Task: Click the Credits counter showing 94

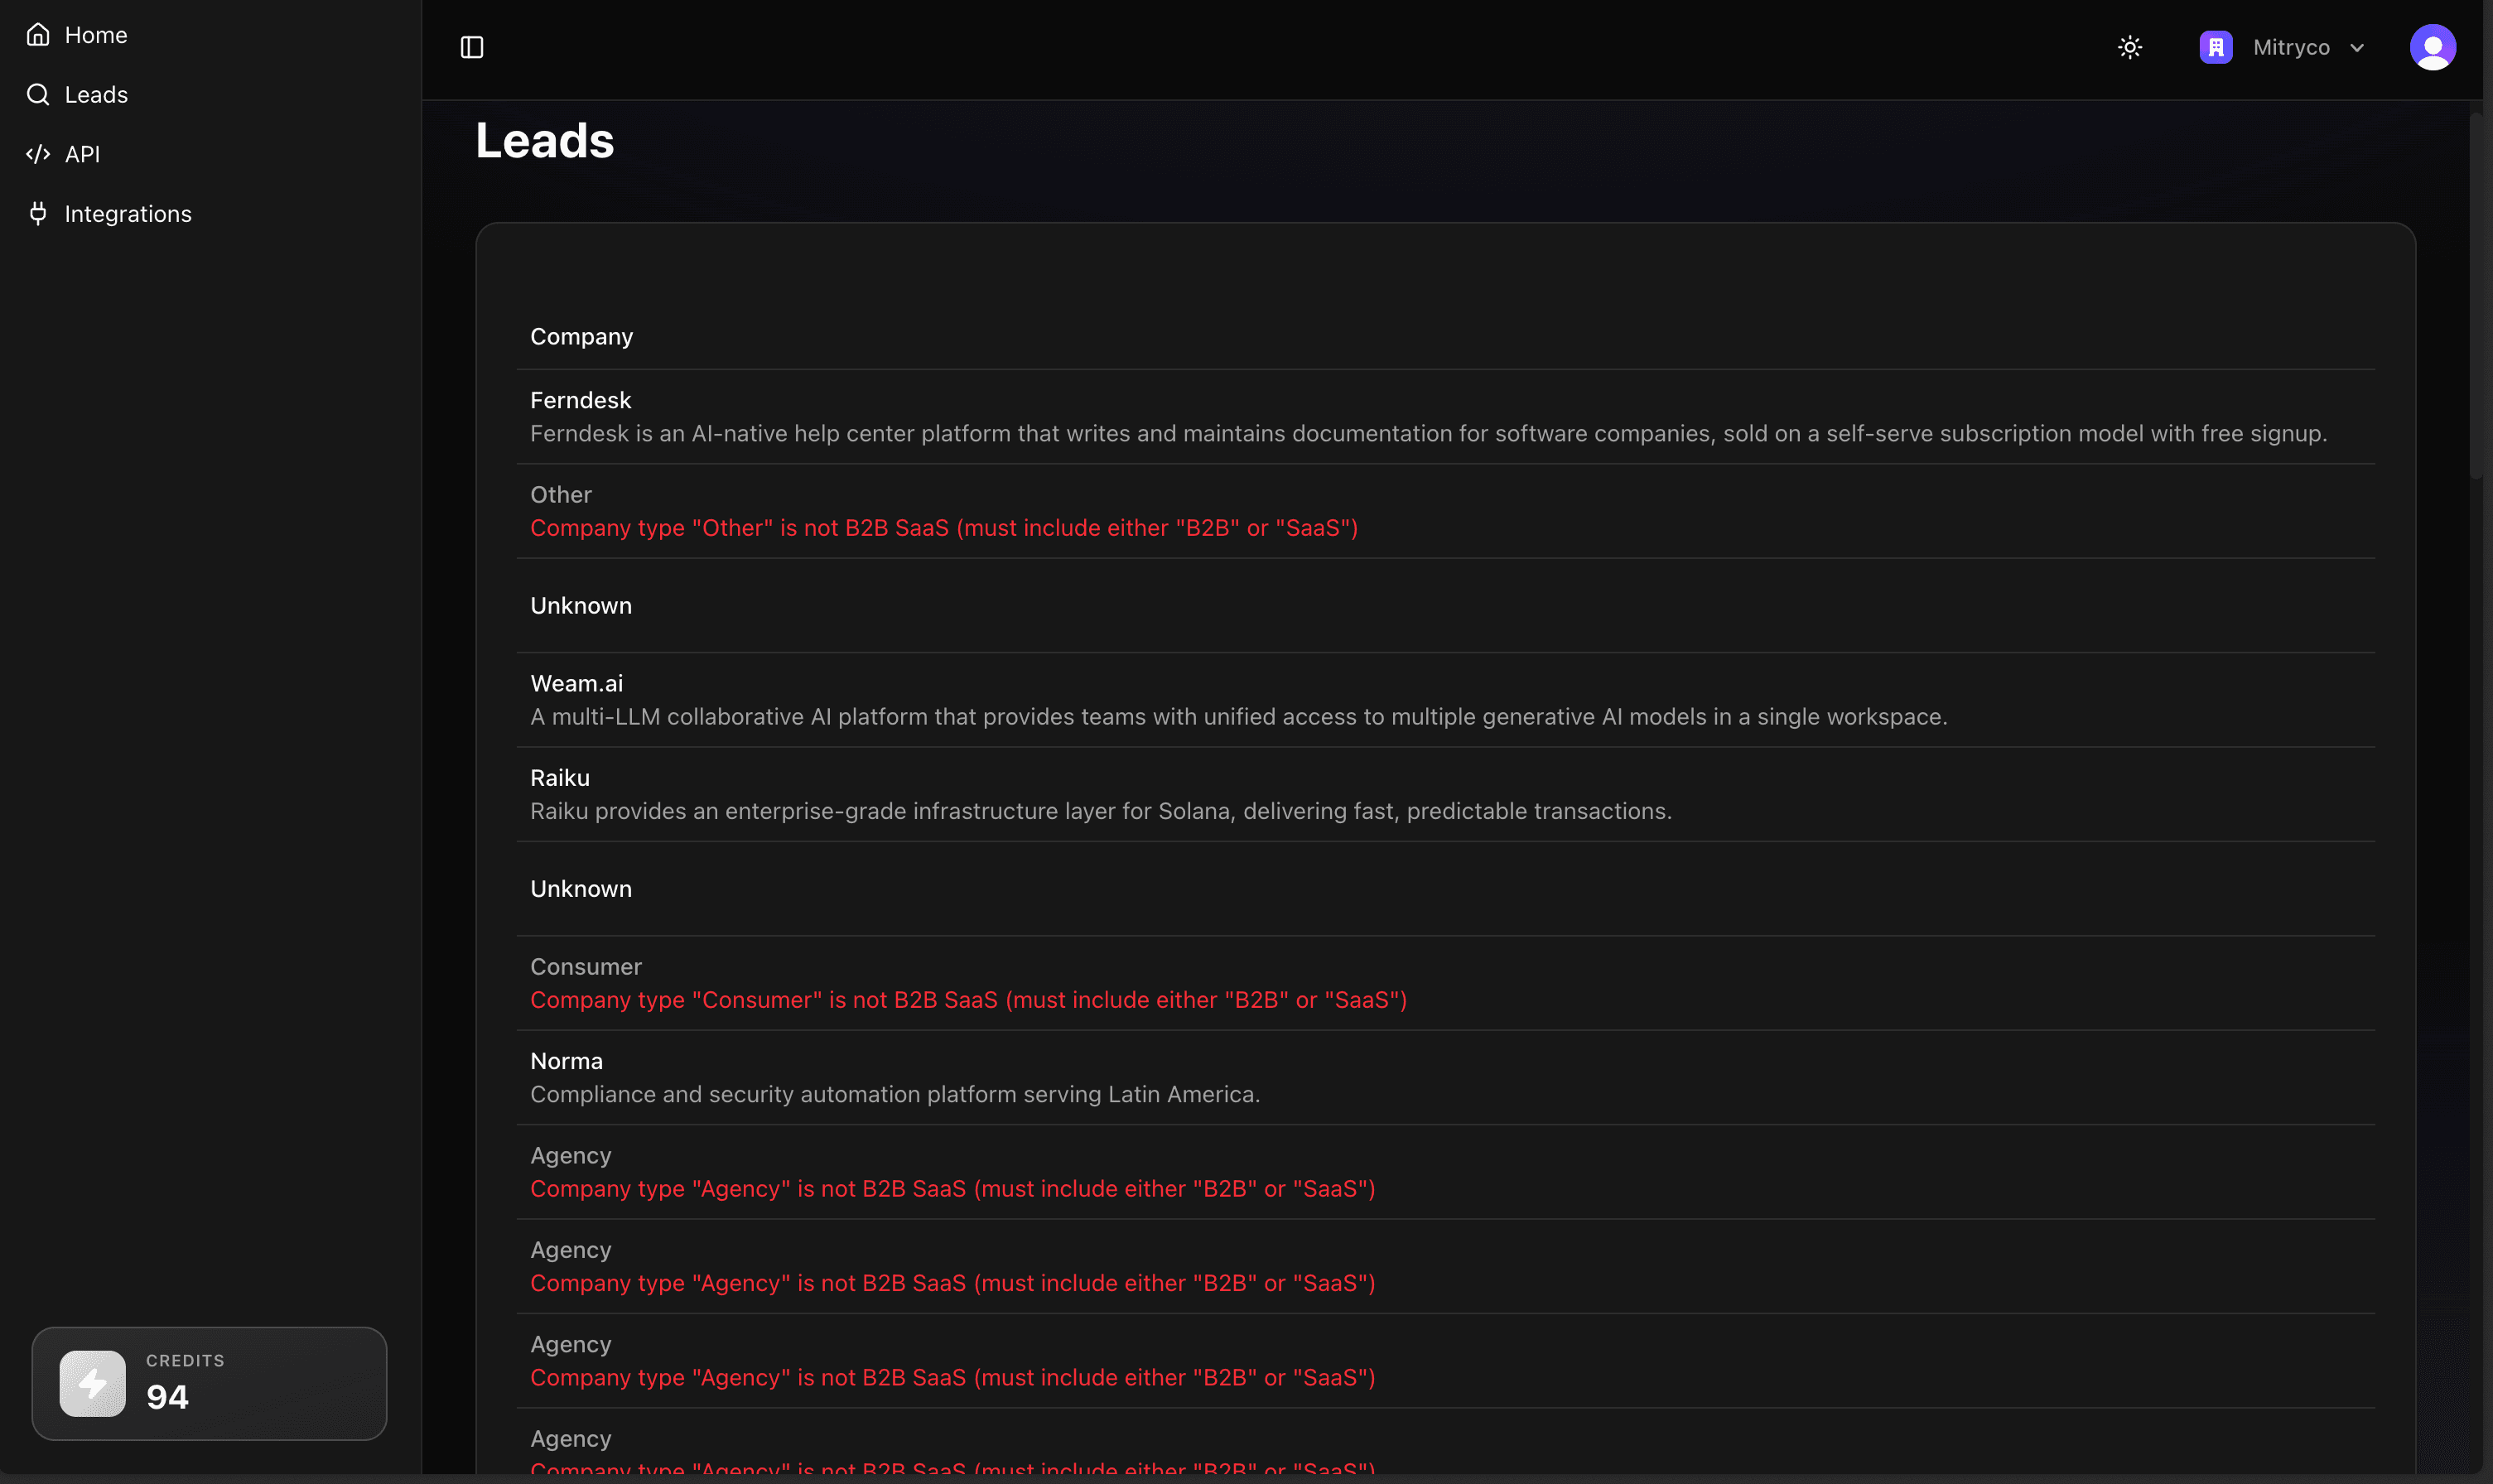Action: (167, 1396)
